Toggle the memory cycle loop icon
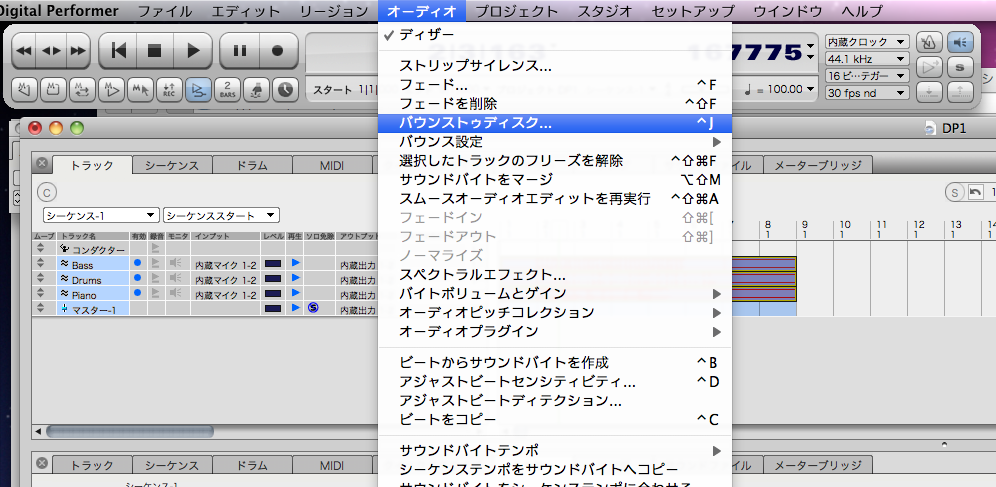 coord(83,90)
